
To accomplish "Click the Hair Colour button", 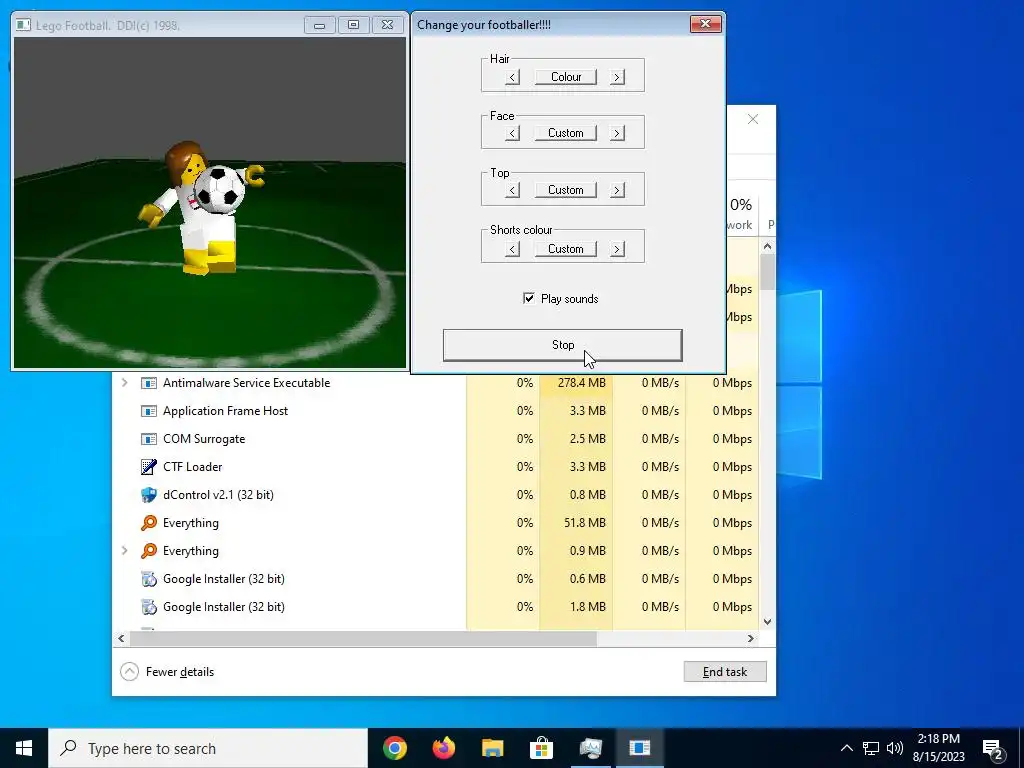I will [x=566, y=77].
